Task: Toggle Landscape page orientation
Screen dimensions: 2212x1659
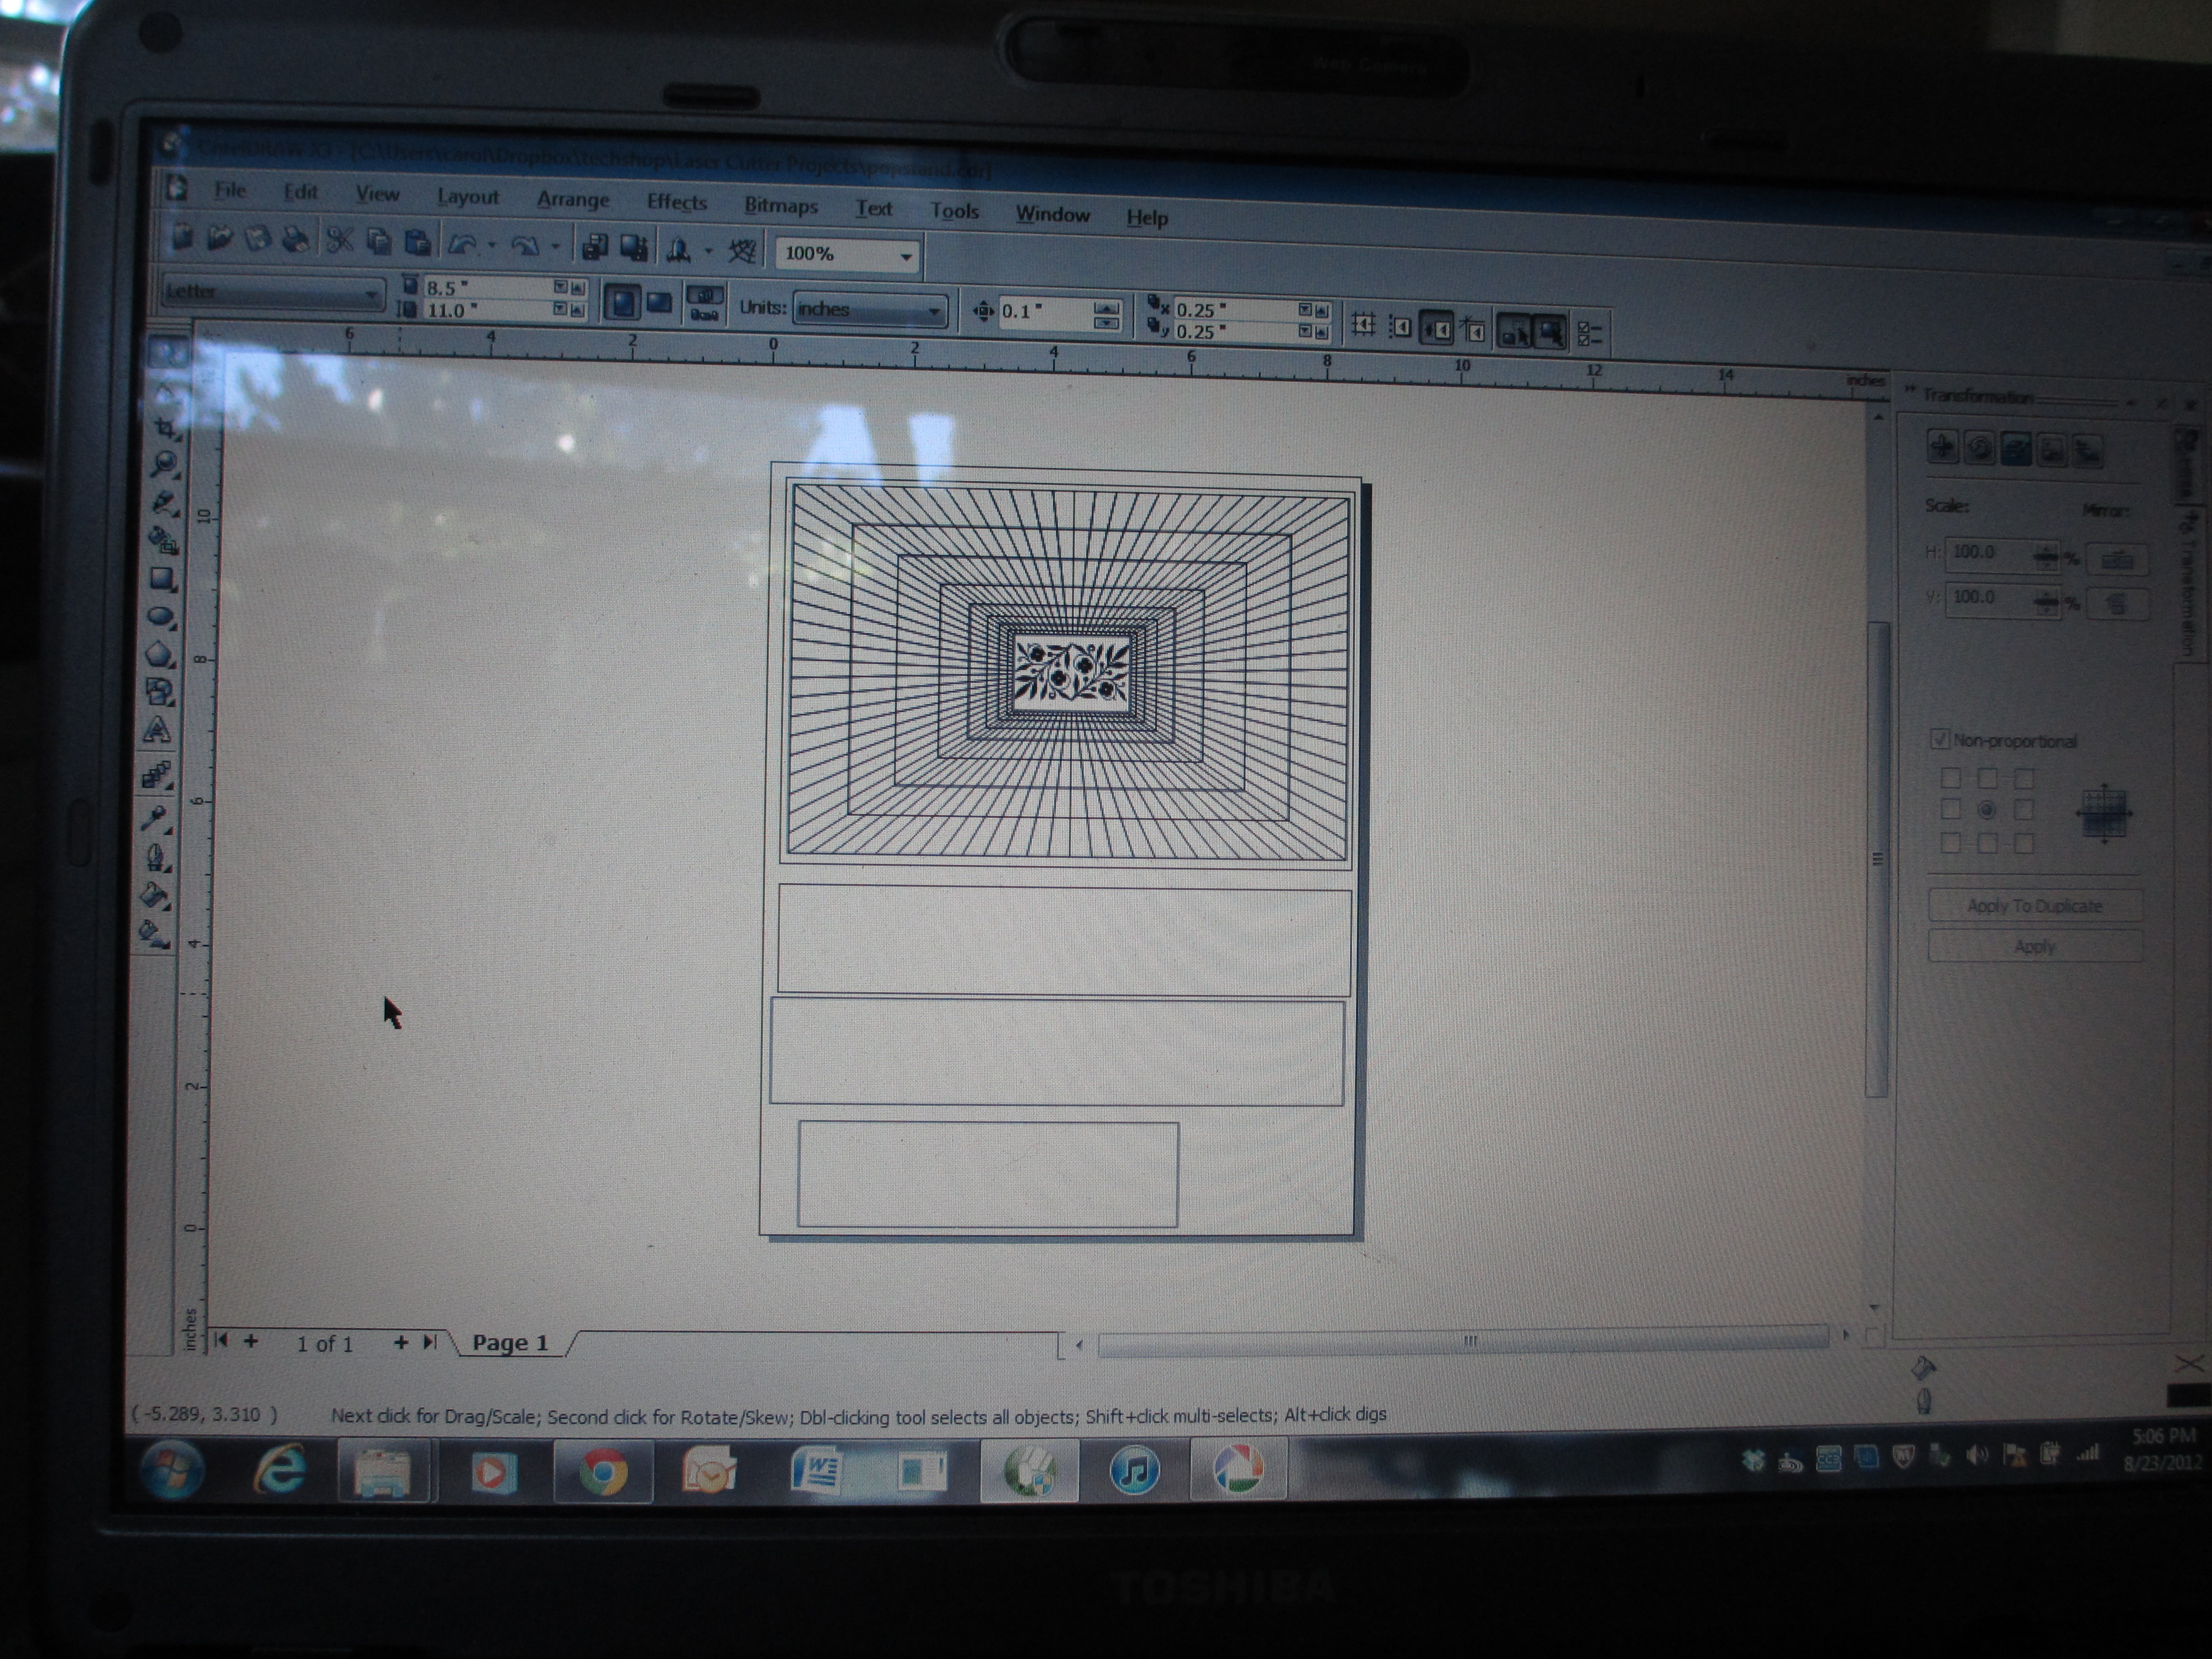Action: [659, 303]
